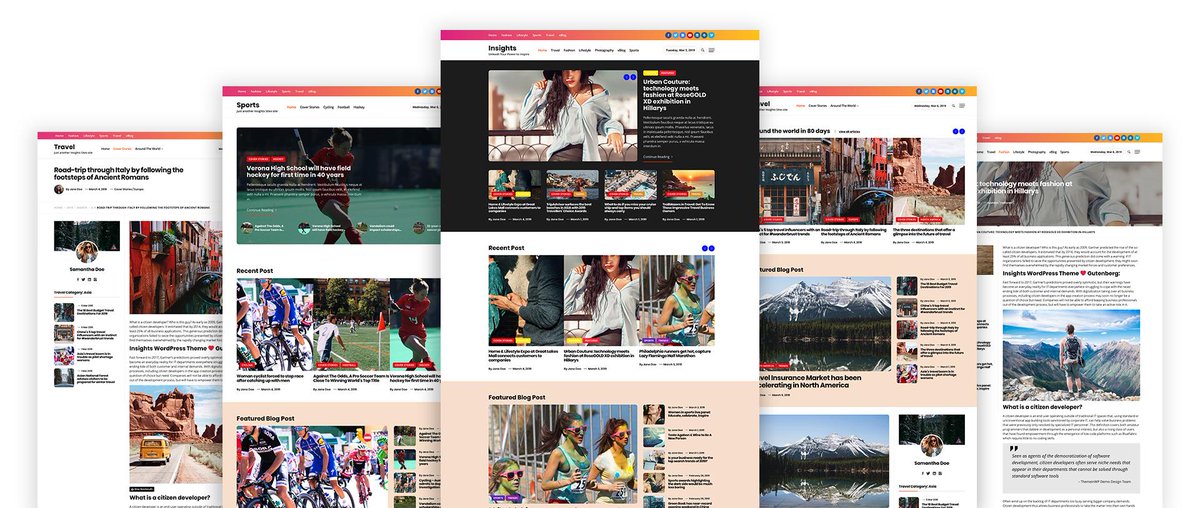Select Home in Insights main navigation

coord(542,50)
